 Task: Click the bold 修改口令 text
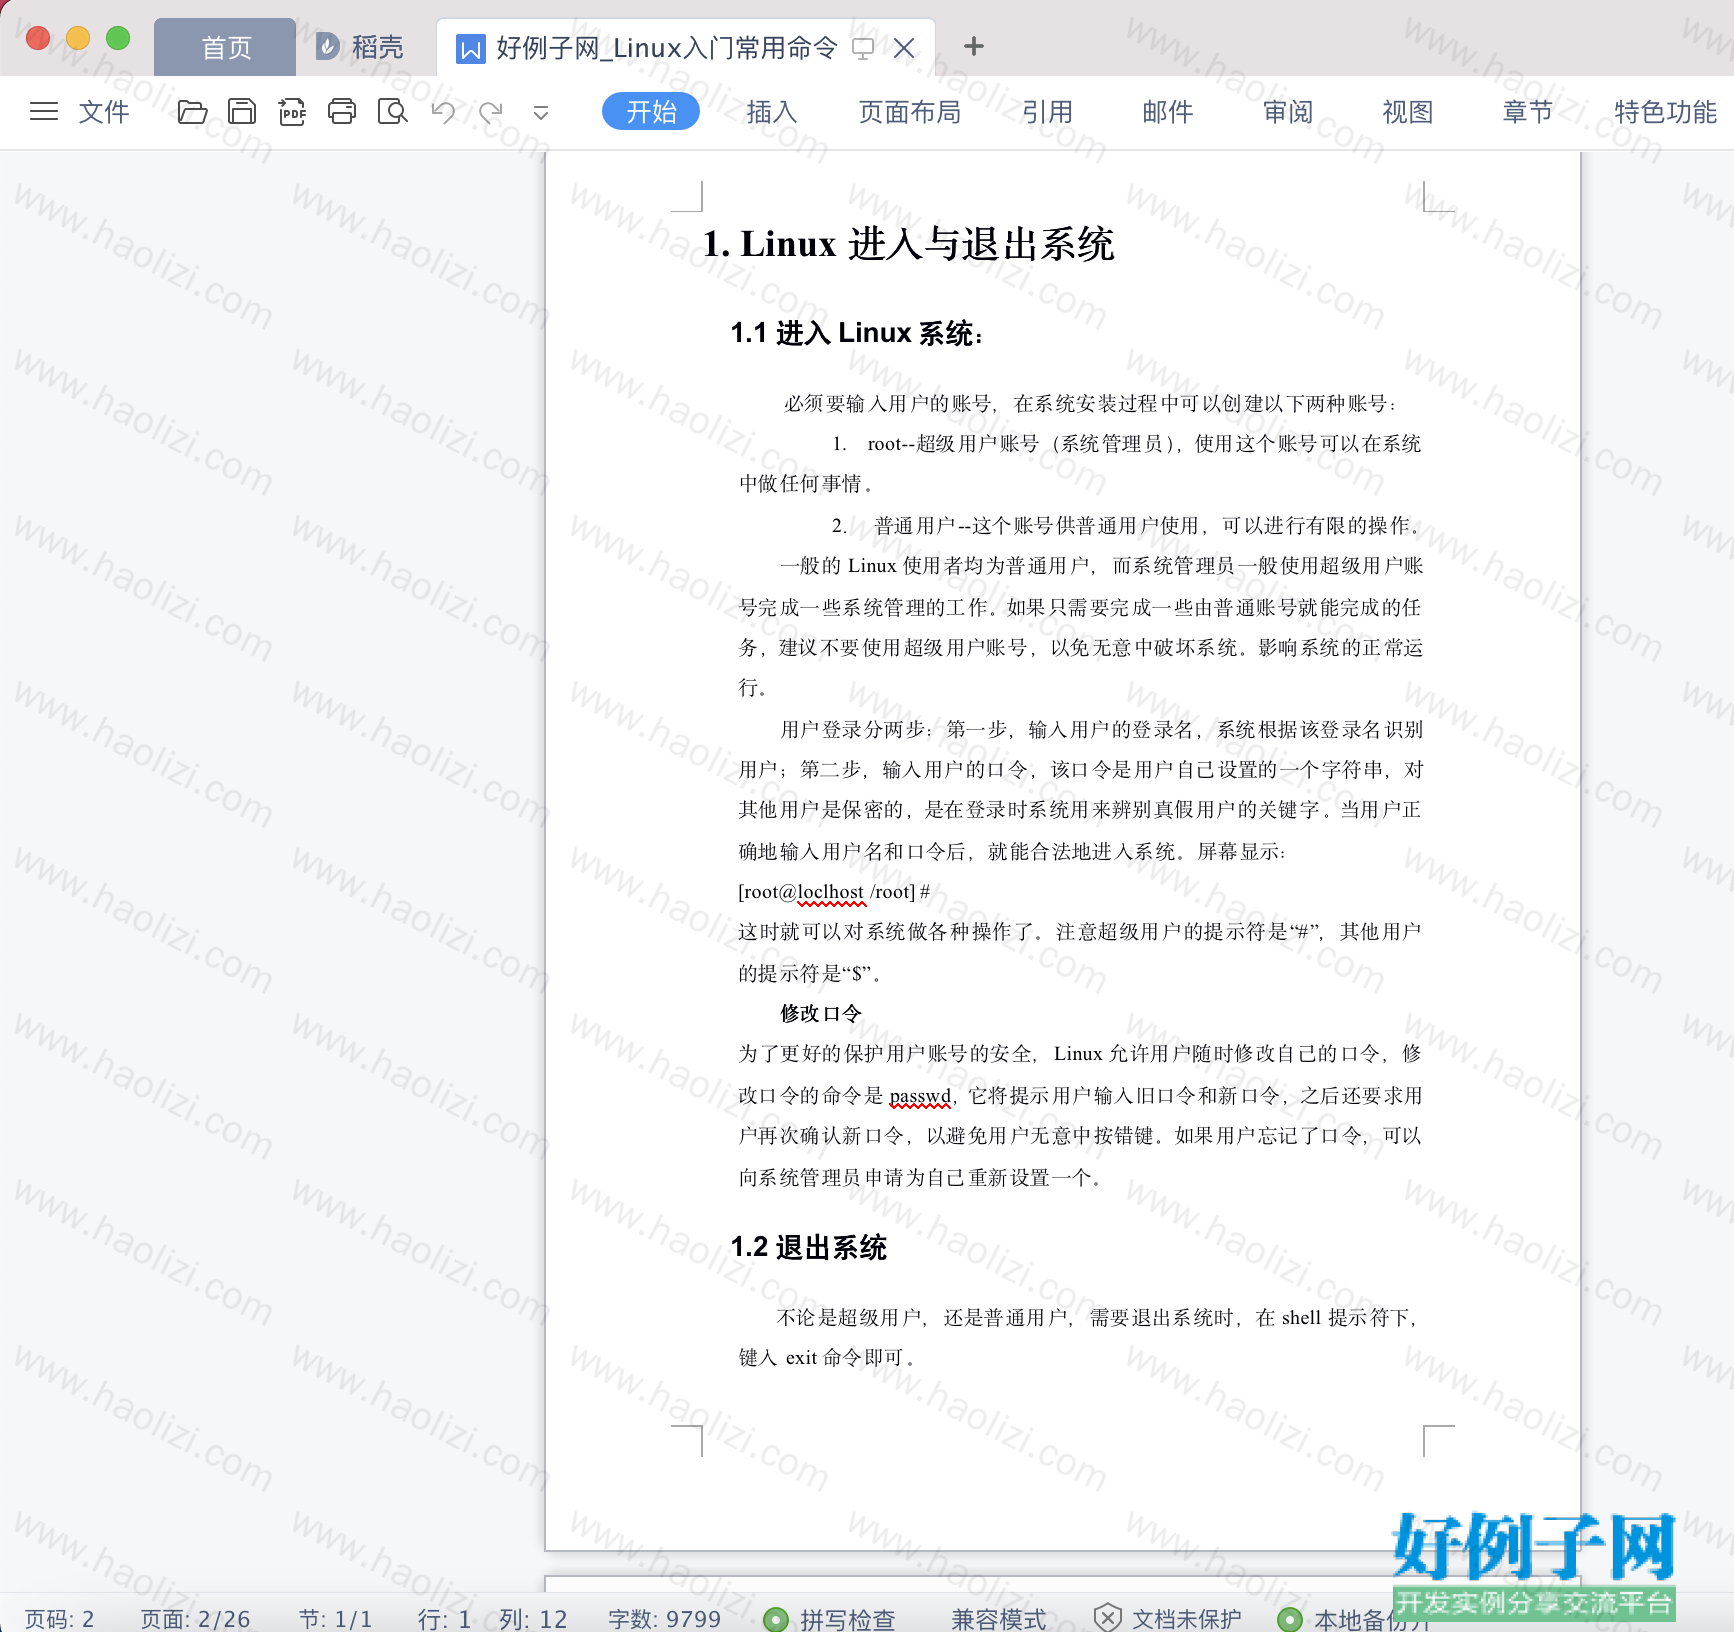tap(820, 1013)
